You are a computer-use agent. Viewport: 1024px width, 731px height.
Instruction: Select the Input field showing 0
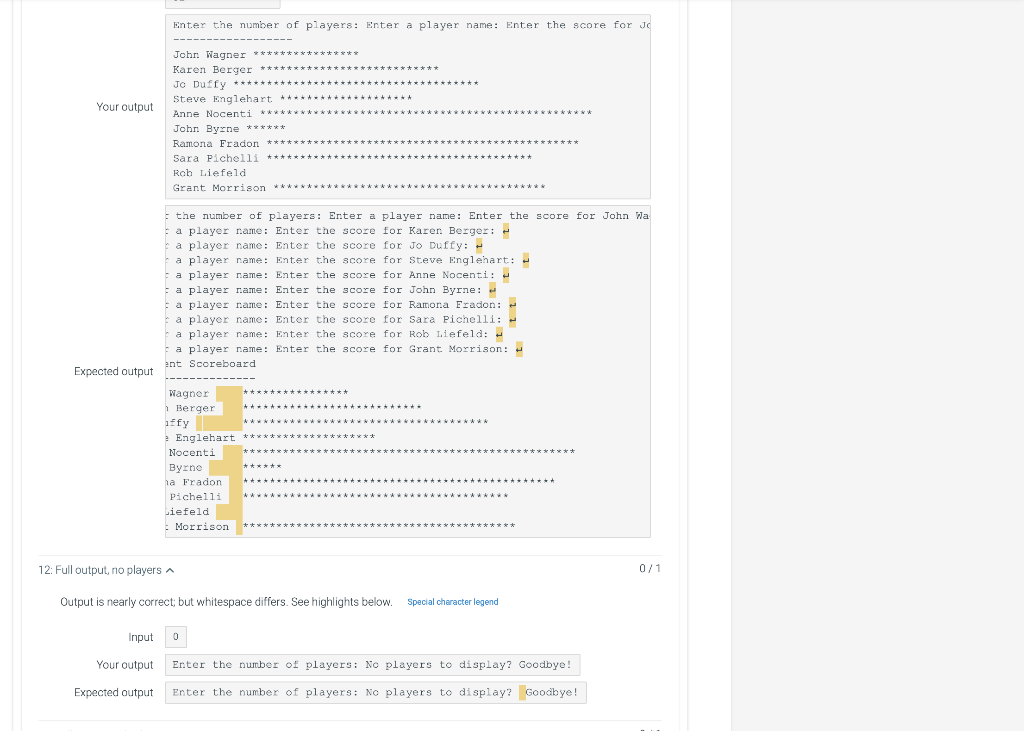tap(175, 636)
